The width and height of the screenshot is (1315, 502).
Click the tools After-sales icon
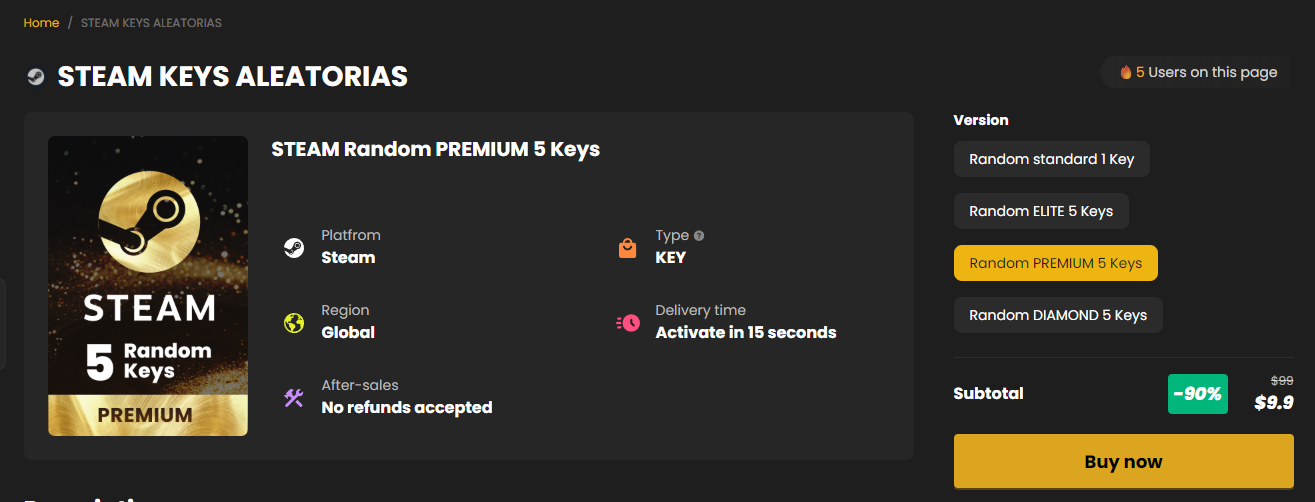coord(294,398)
